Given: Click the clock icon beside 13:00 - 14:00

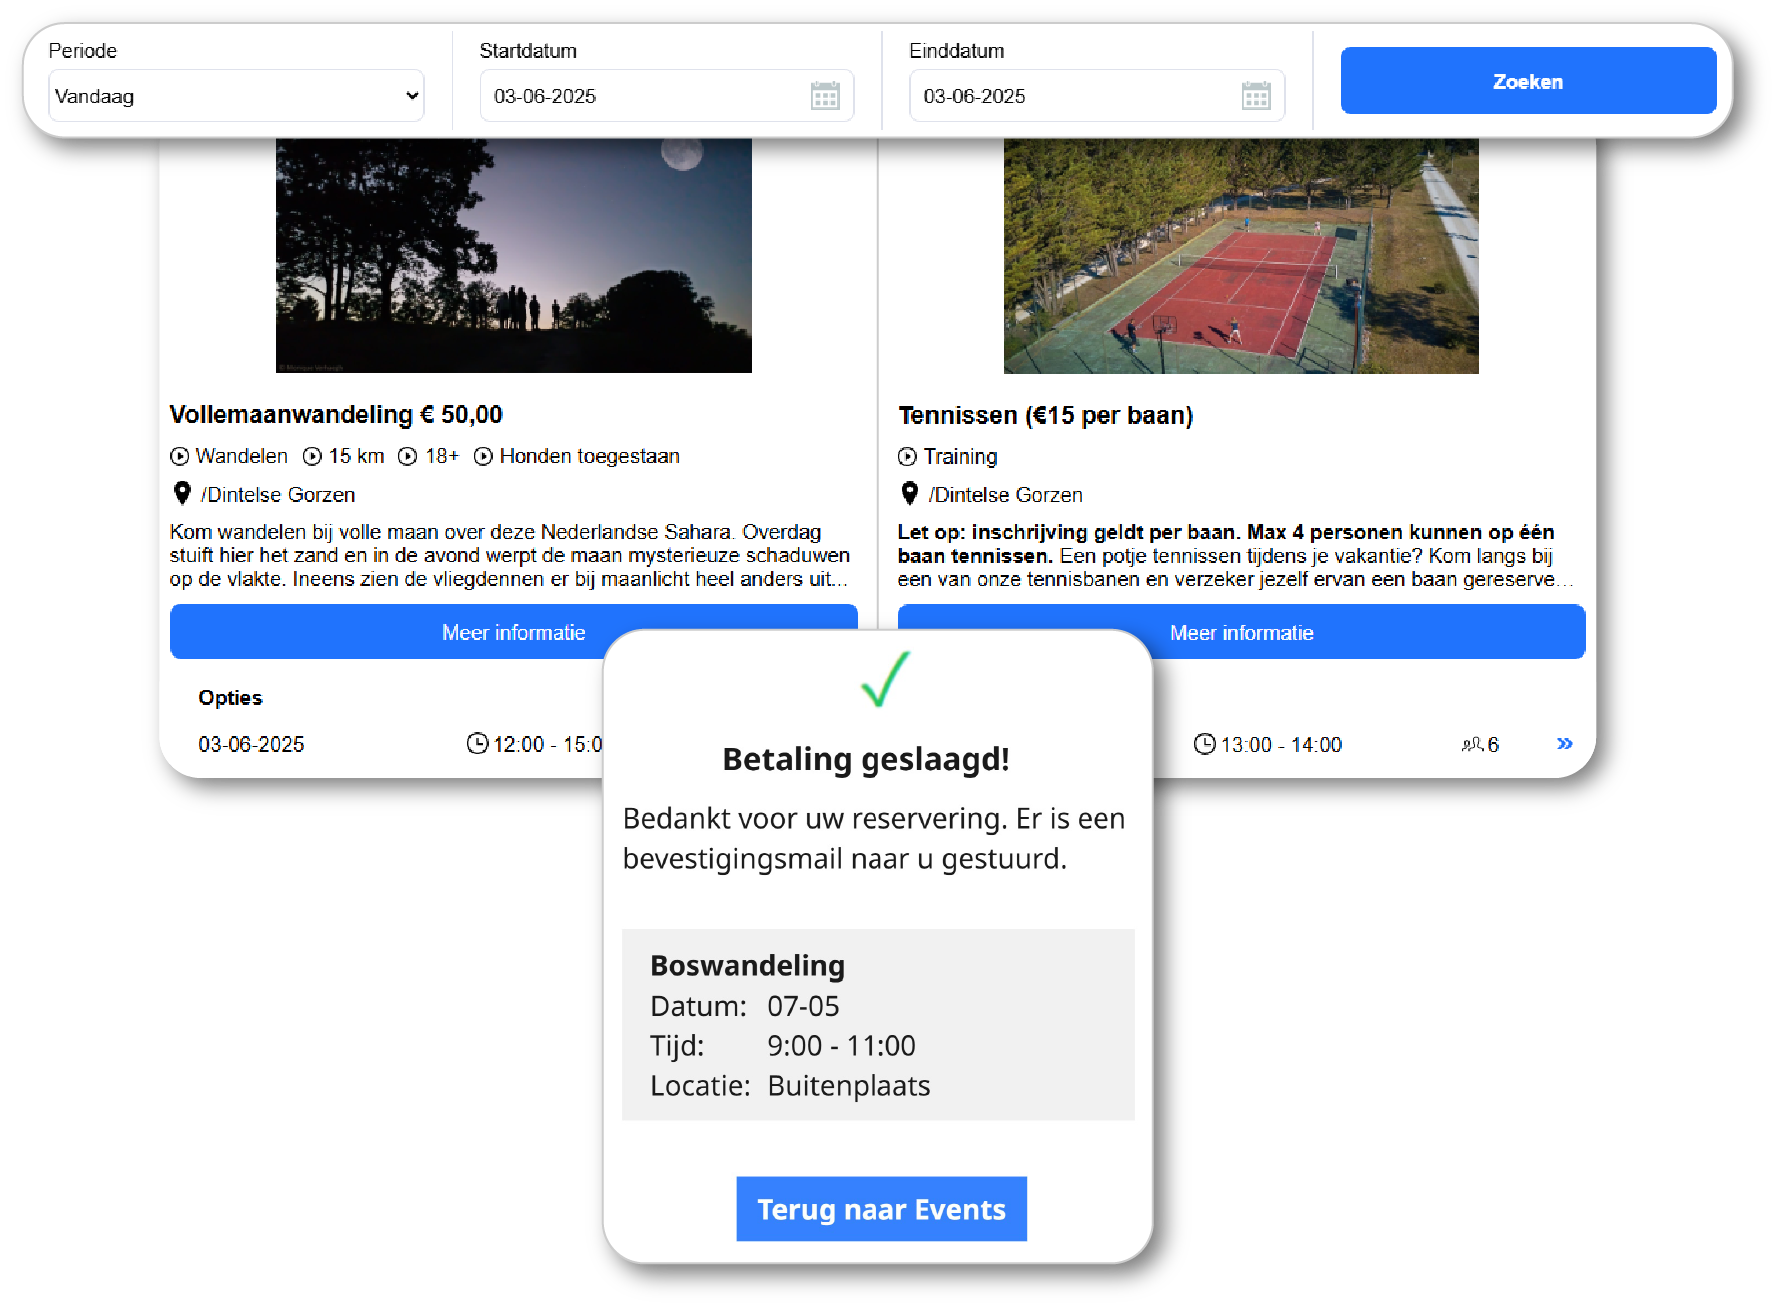Looking at the screenshot, I should click(1205, 744).
